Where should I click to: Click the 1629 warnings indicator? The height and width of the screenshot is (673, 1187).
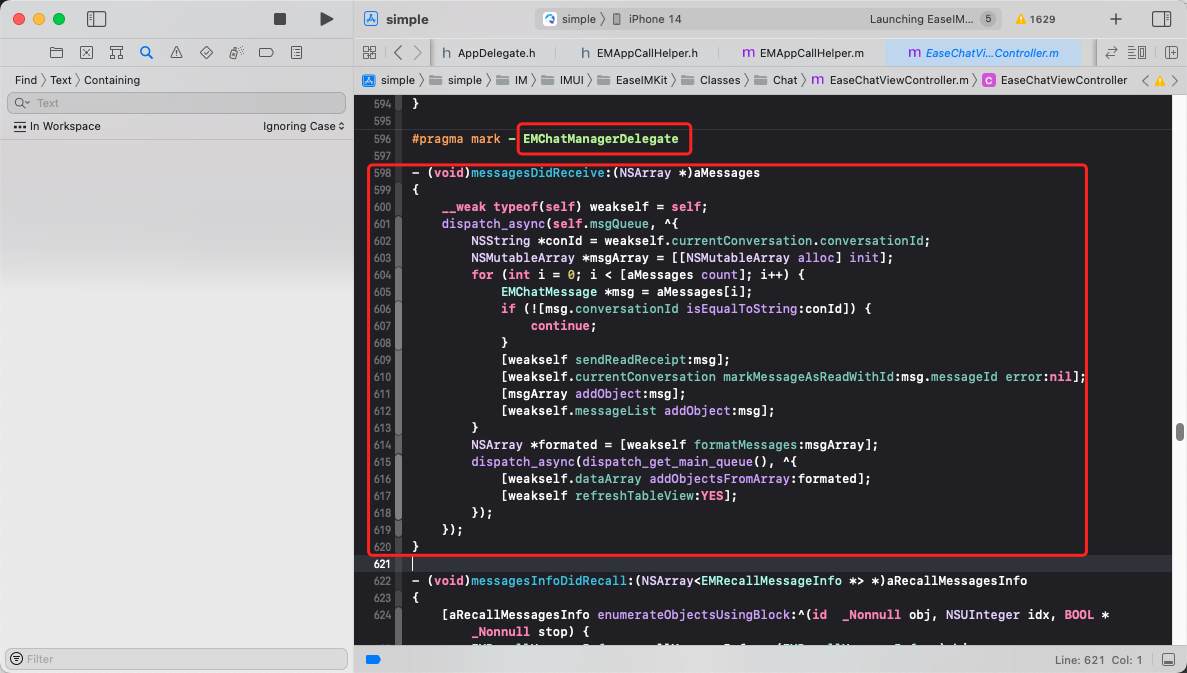1035,19
